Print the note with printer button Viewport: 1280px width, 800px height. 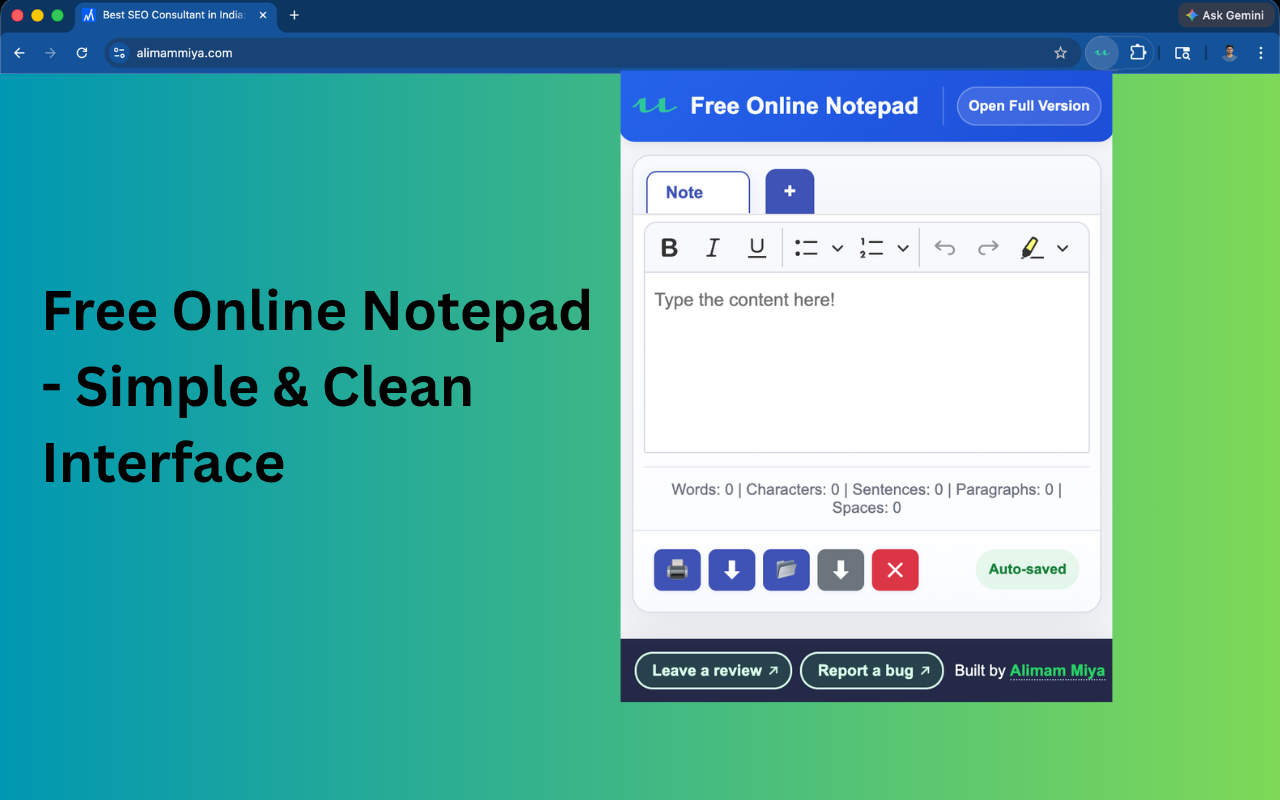click(x=677, y=570)
